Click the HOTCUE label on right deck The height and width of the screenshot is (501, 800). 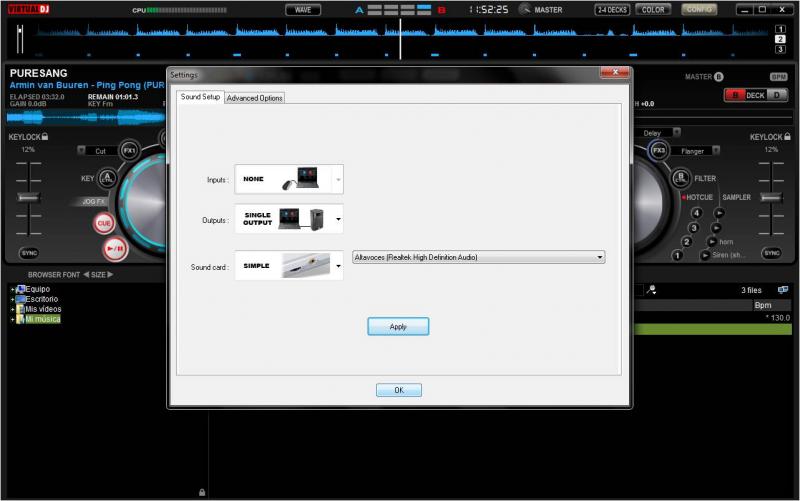[699, 197]
